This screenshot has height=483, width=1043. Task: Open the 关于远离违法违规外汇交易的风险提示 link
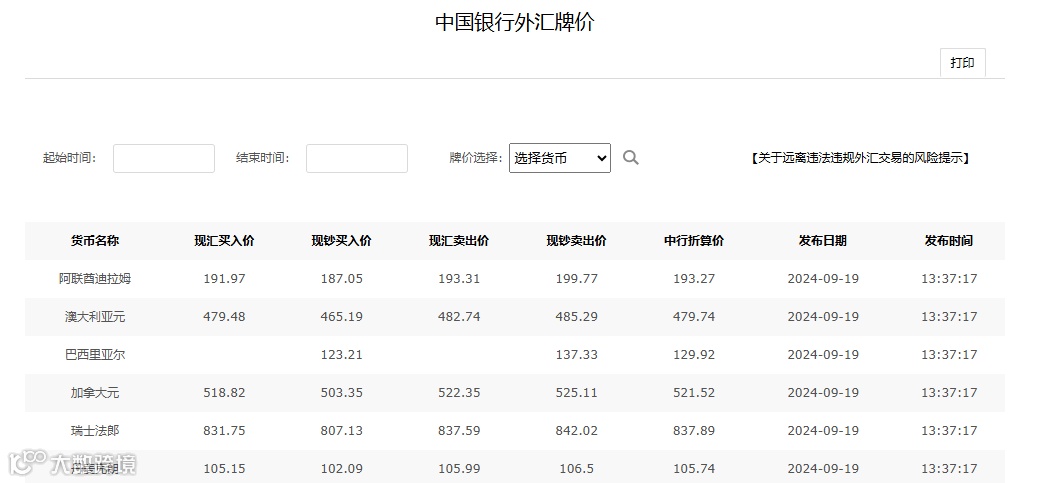(860, 158)
